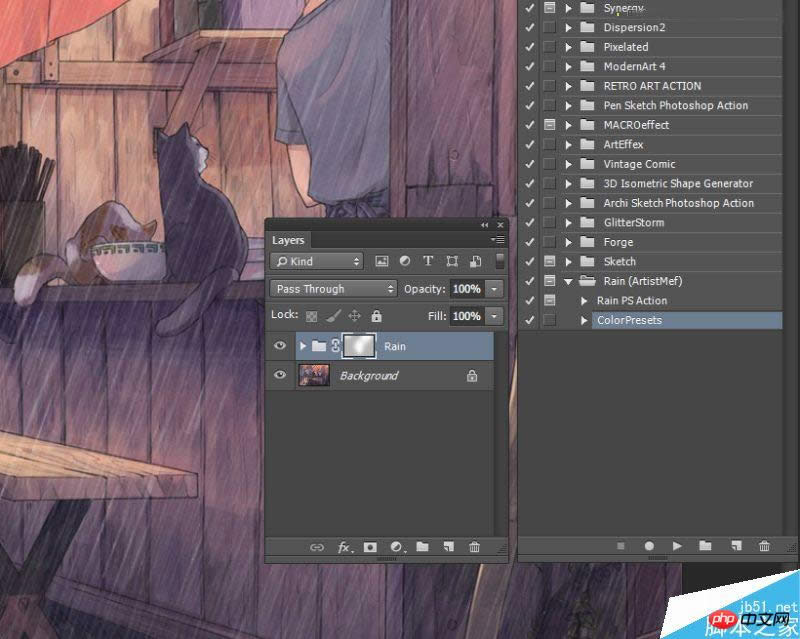Click the link layers icon
Screen dimensions: 800x639
click(x=317, y=547)
